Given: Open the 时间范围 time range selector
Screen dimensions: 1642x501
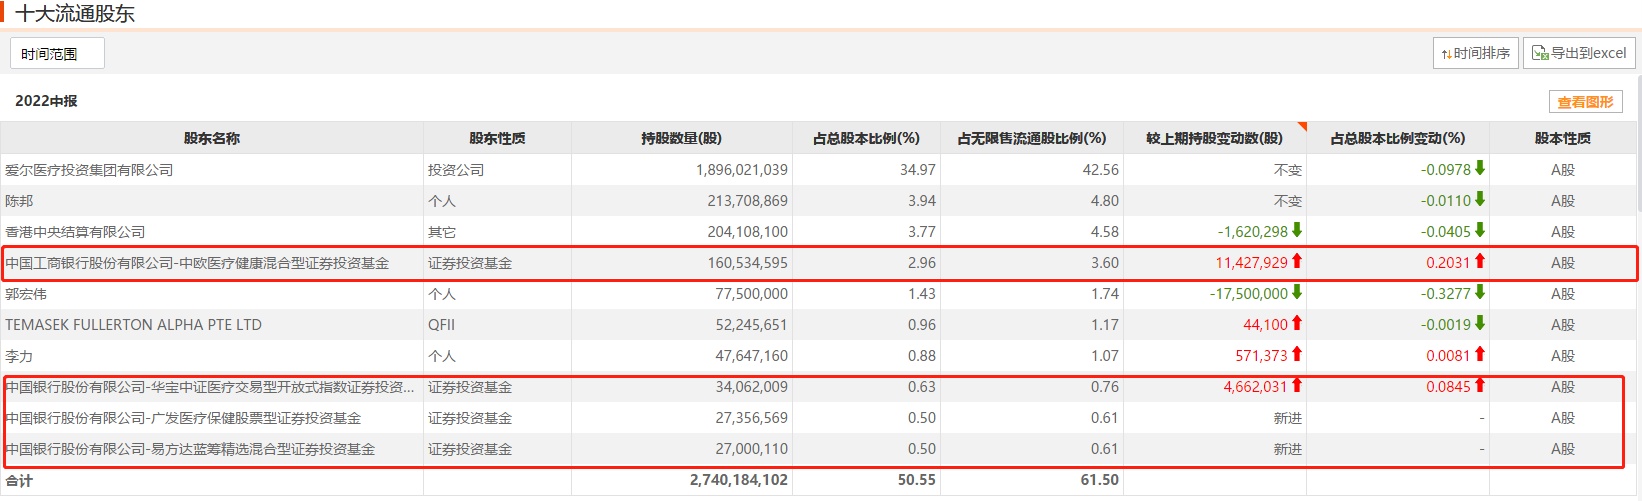Looking at the screenshot, I should (57, 54).
